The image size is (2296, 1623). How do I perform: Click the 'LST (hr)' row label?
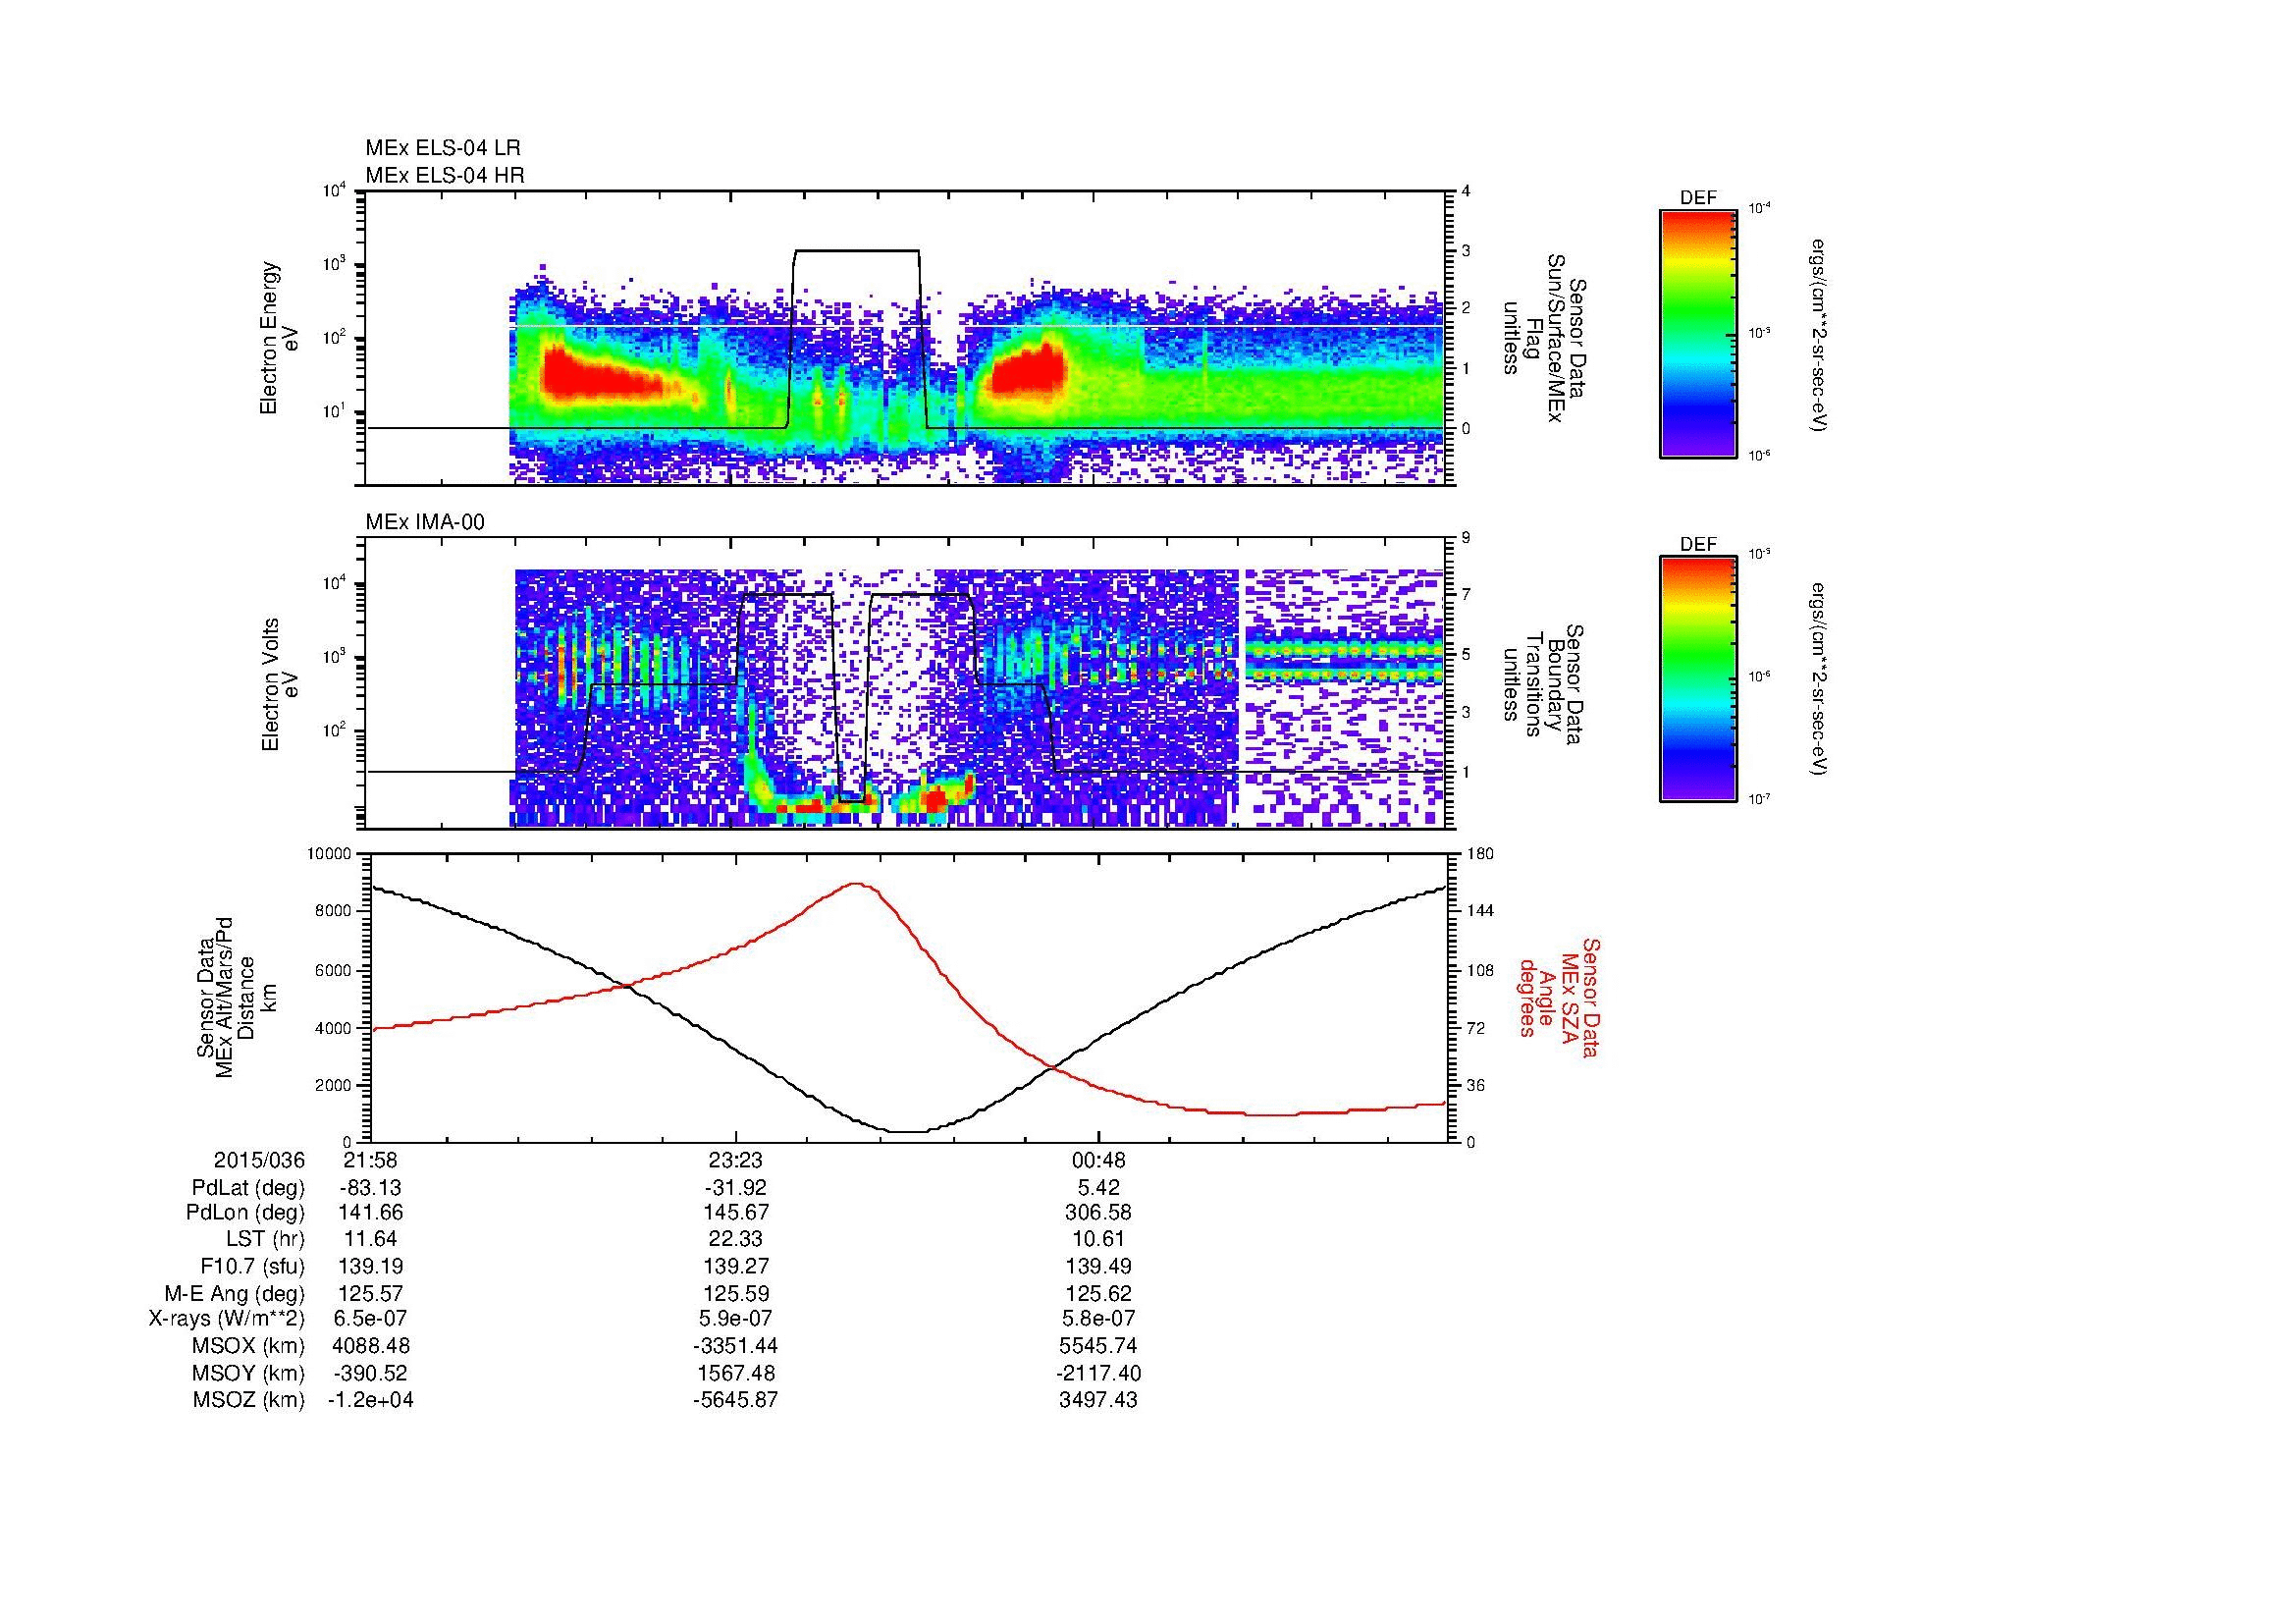(265, 1240)
